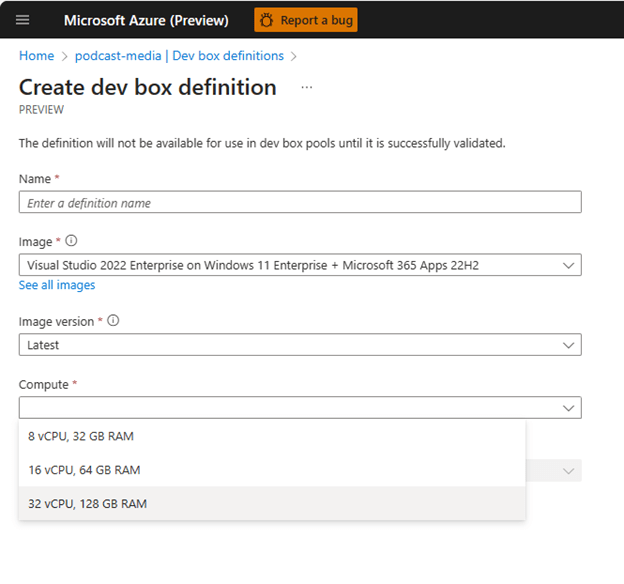Click the chevron arrow of Image version field
Screen dimensions: 624x584
(x=568, y=345)
